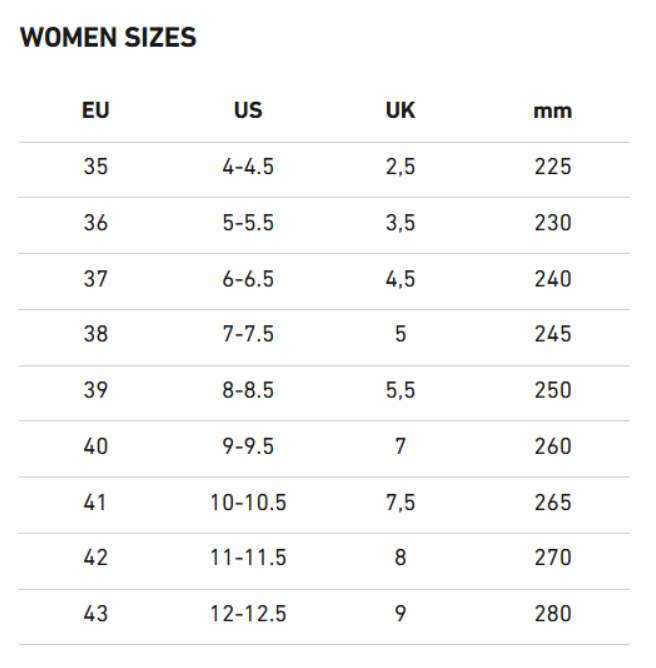656x668 pixels.
Task: Click the 260 mm cell
Action: 552,446
